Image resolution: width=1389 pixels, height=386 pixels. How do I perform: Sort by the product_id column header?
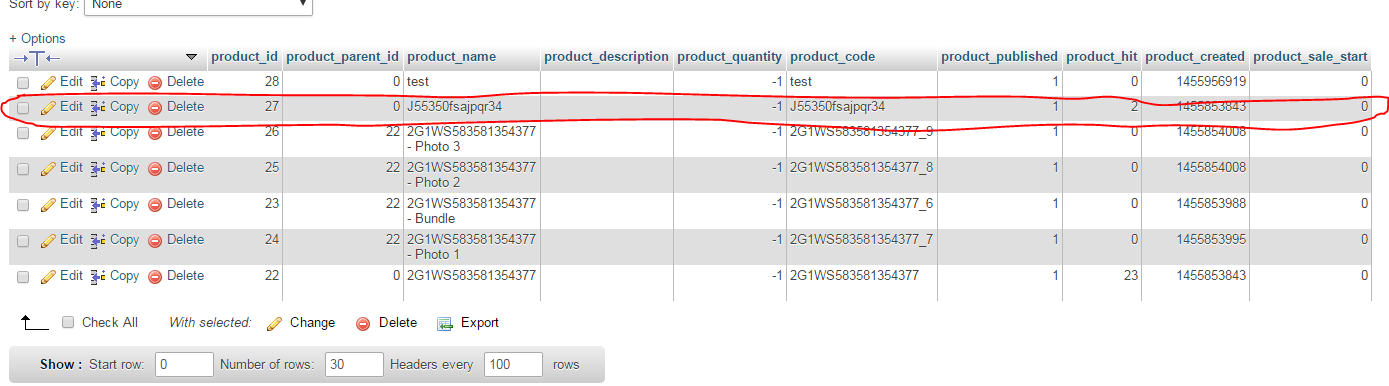click(x=244, y=57)
